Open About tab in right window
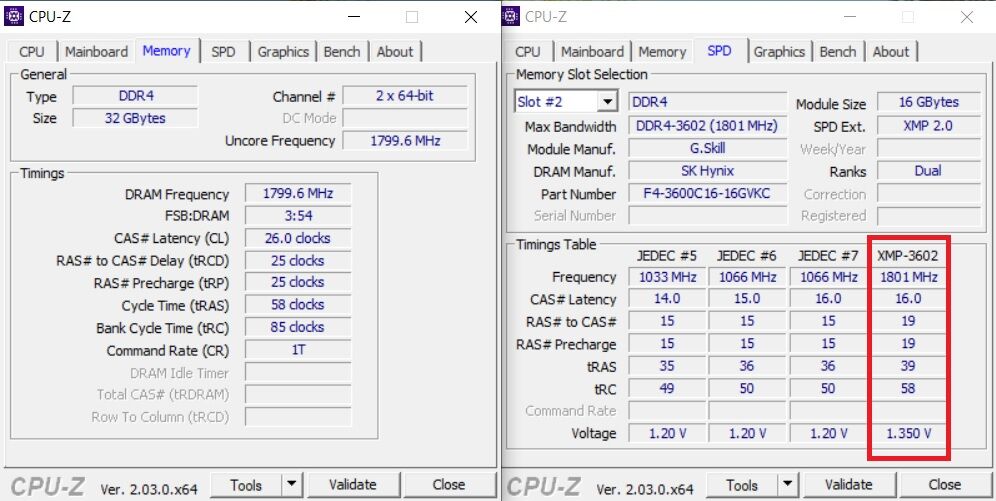The image size is (996, 501). pos(891,51)
